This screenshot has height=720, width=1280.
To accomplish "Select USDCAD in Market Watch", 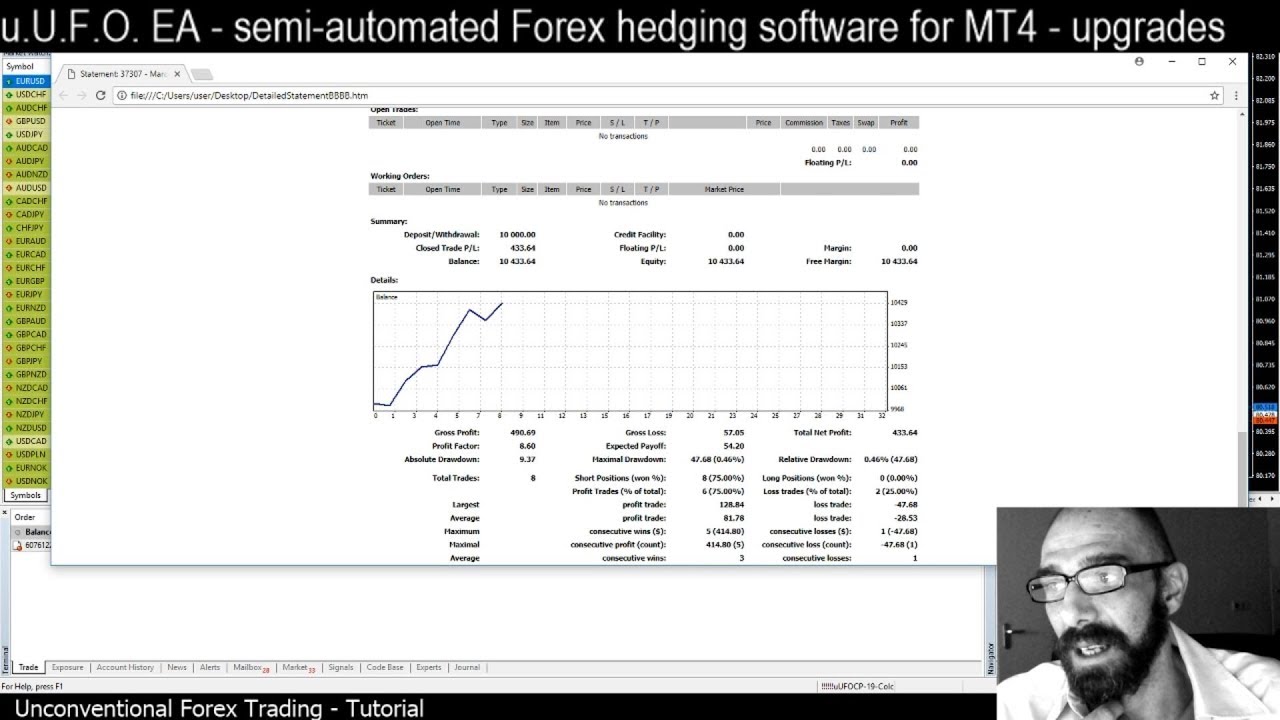I will 26,441.
